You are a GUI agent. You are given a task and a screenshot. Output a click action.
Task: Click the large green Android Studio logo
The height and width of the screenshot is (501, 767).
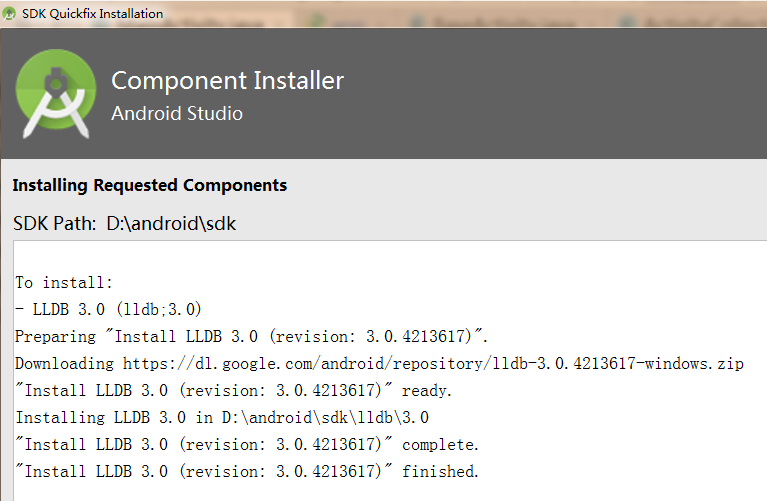tap(56, 93)
